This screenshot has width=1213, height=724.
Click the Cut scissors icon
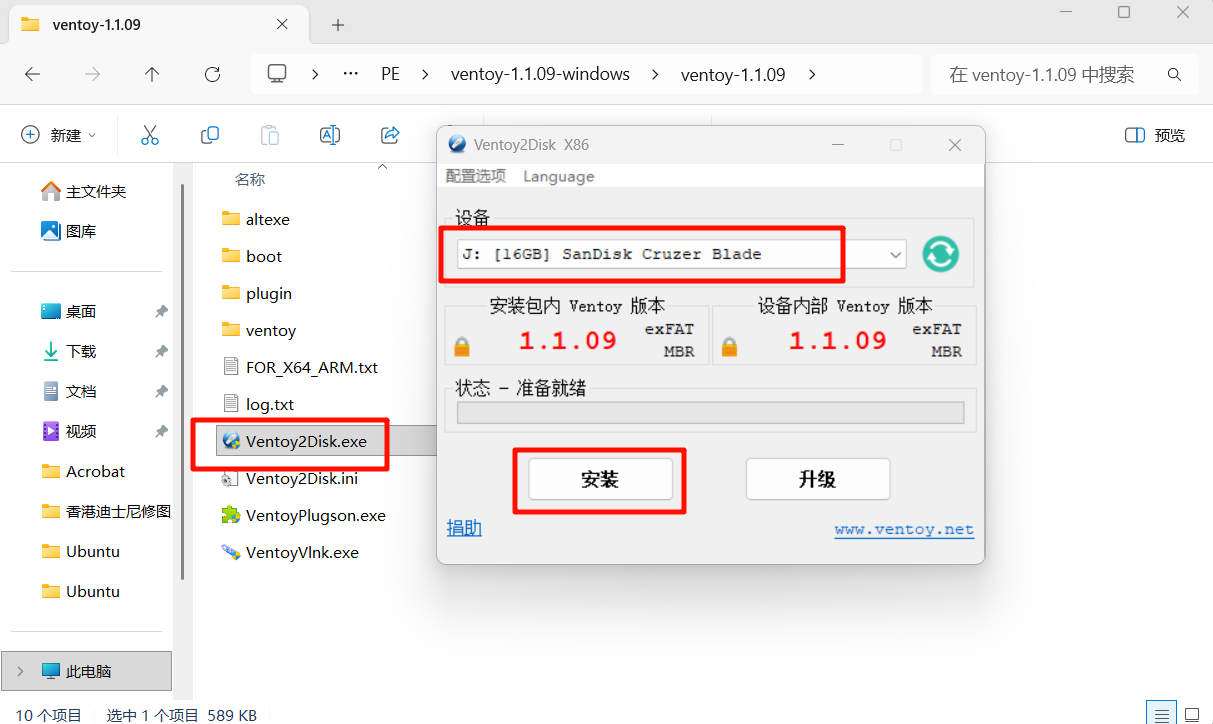[150, 135]
